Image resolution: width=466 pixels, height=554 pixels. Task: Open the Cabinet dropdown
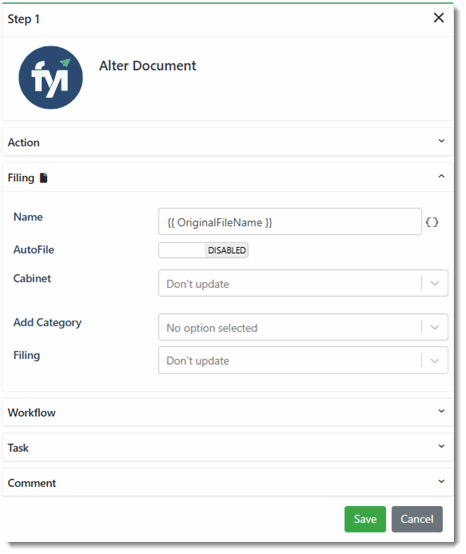pos(303,283)
